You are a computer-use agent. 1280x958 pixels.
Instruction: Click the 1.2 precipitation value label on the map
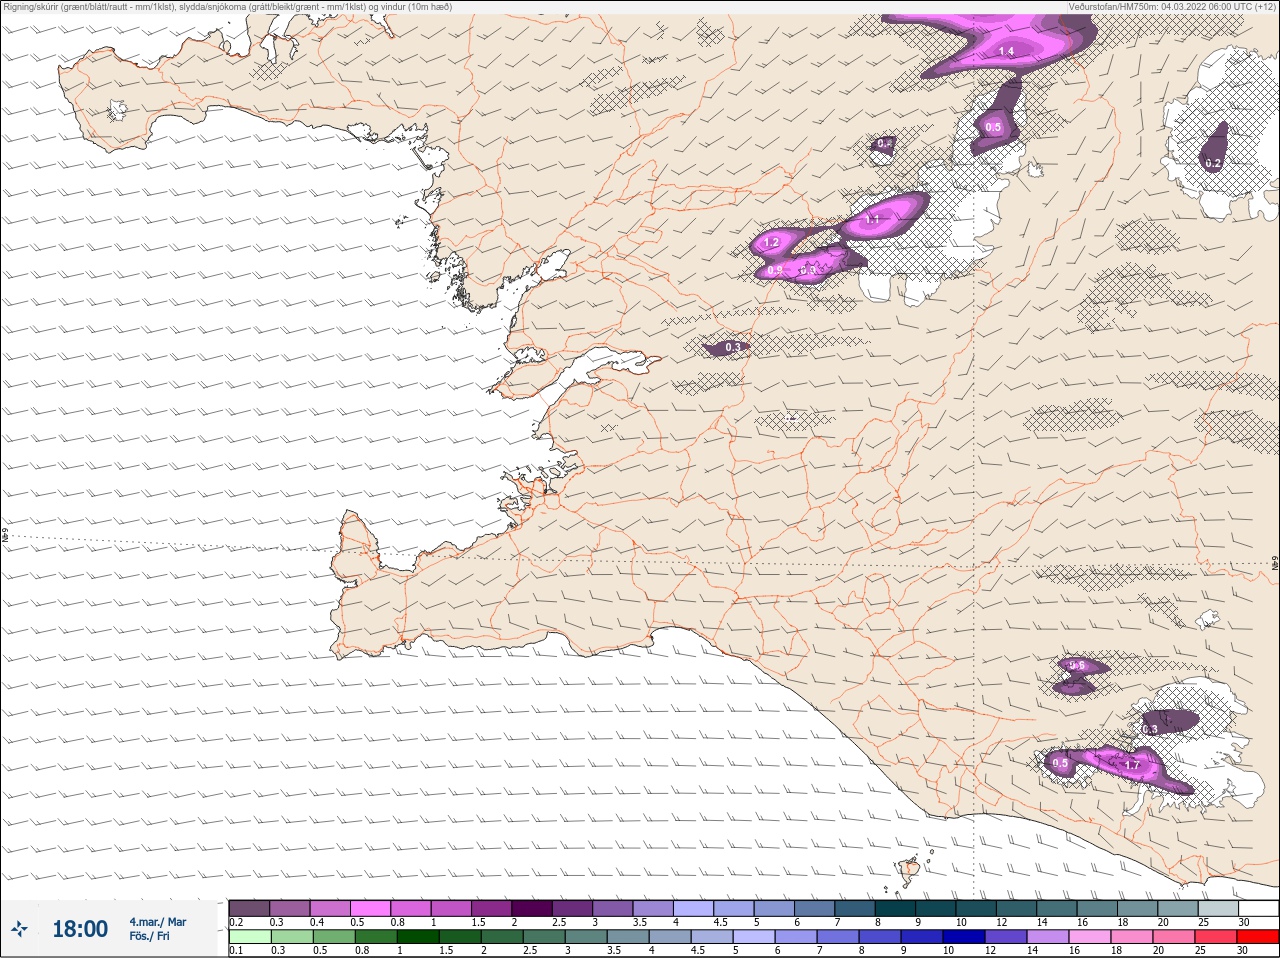point(771,243)
